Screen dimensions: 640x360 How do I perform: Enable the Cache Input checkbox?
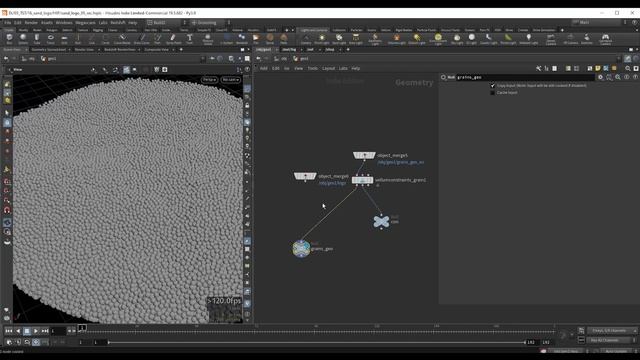point(492,93)
